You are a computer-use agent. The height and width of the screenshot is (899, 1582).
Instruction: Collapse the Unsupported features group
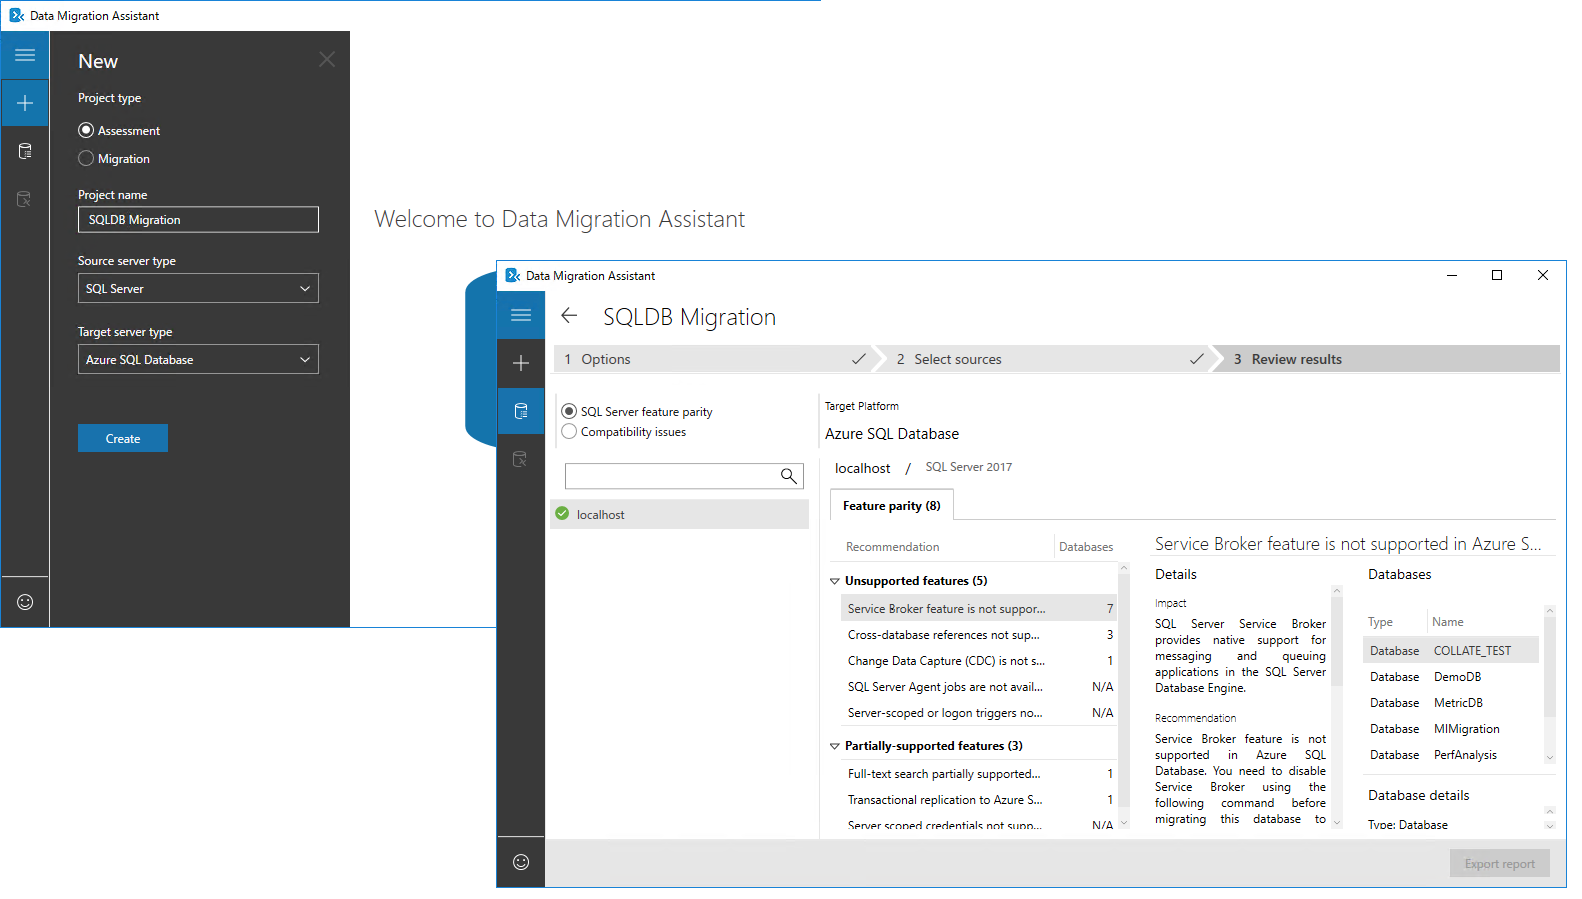click(835, 581)
